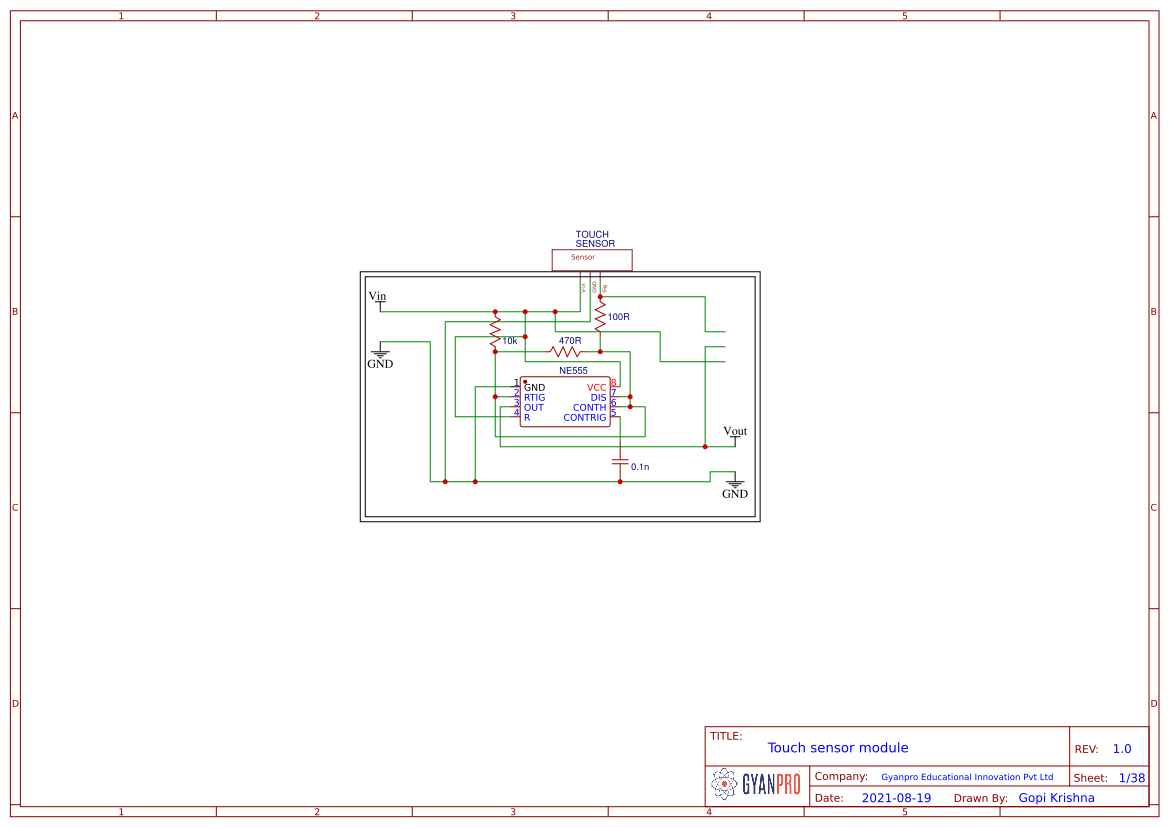Click the 'Touch sensor module' title text
Screen dimensions: 1169x827
coord(838,748)
